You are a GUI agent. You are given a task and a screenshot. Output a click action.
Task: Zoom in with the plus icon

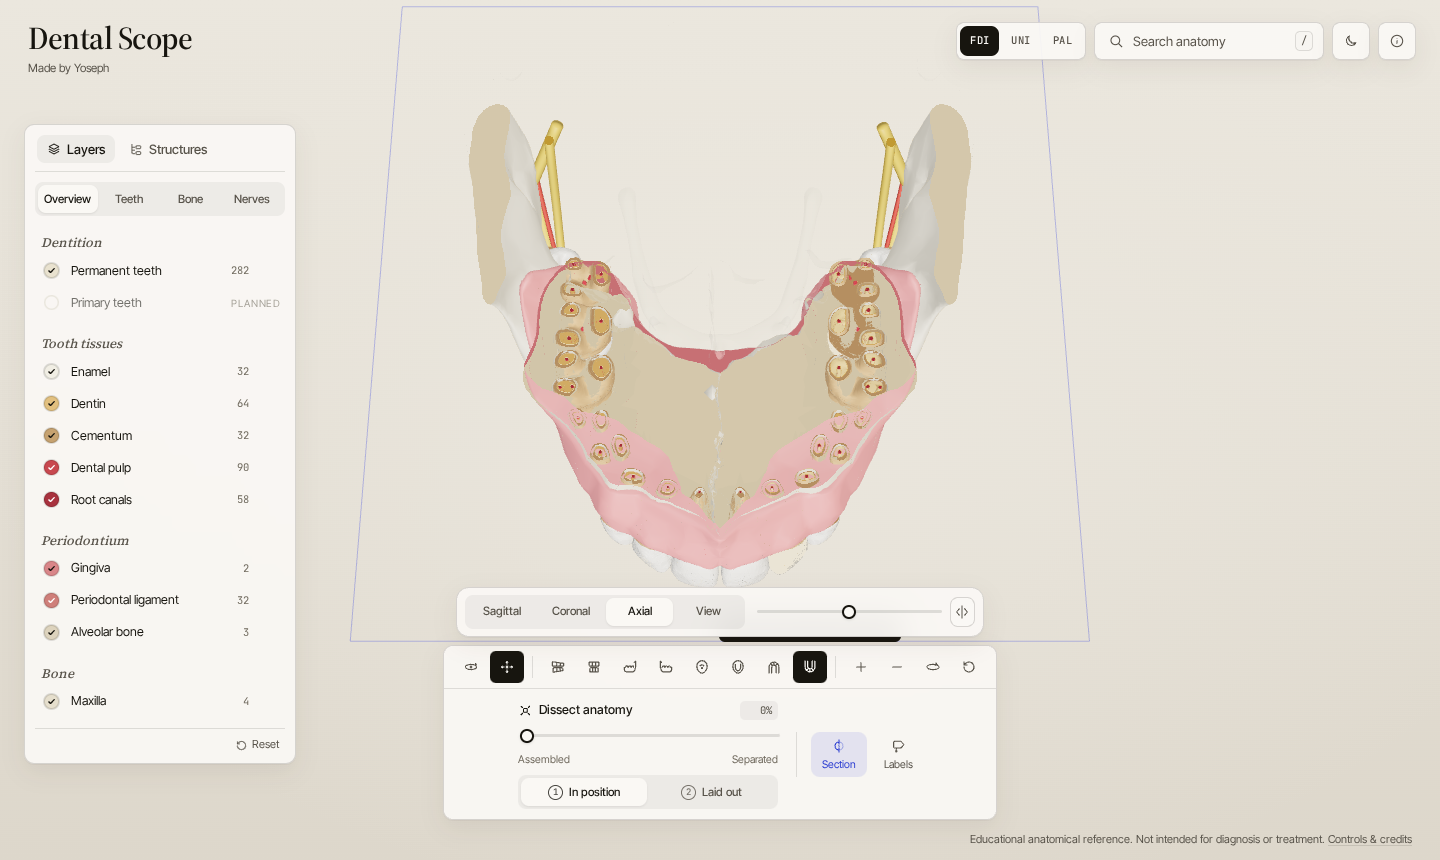[861, 667]
